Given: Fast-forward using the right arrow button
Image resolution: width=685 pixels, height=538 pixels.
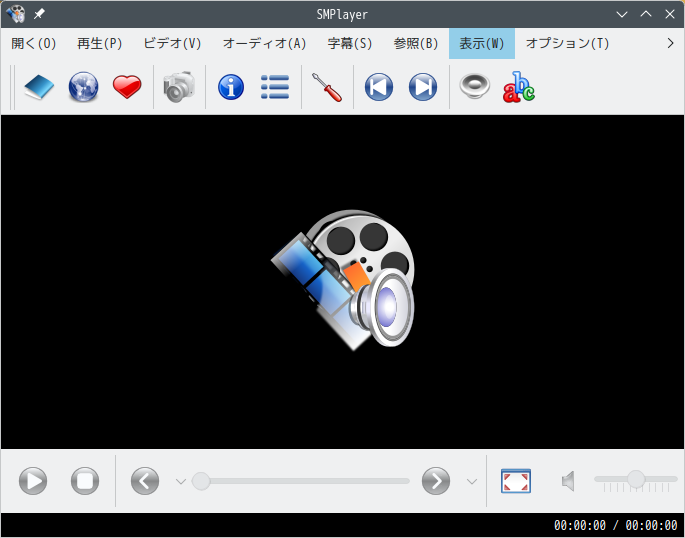Looking at the screenshot, I should pyautogui.click(x=436, y=481).
